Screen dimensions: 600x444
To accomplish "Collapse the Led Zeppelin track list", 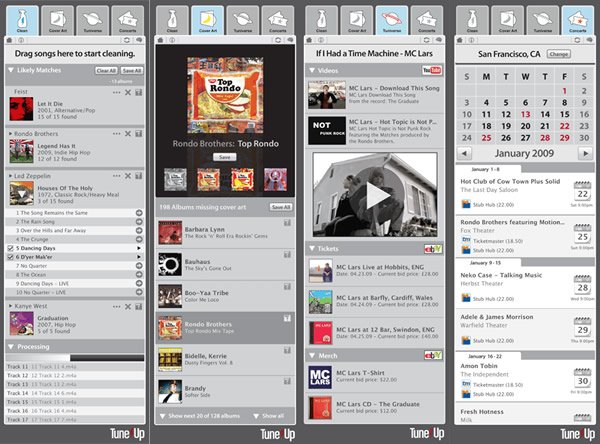I will 10,176.
